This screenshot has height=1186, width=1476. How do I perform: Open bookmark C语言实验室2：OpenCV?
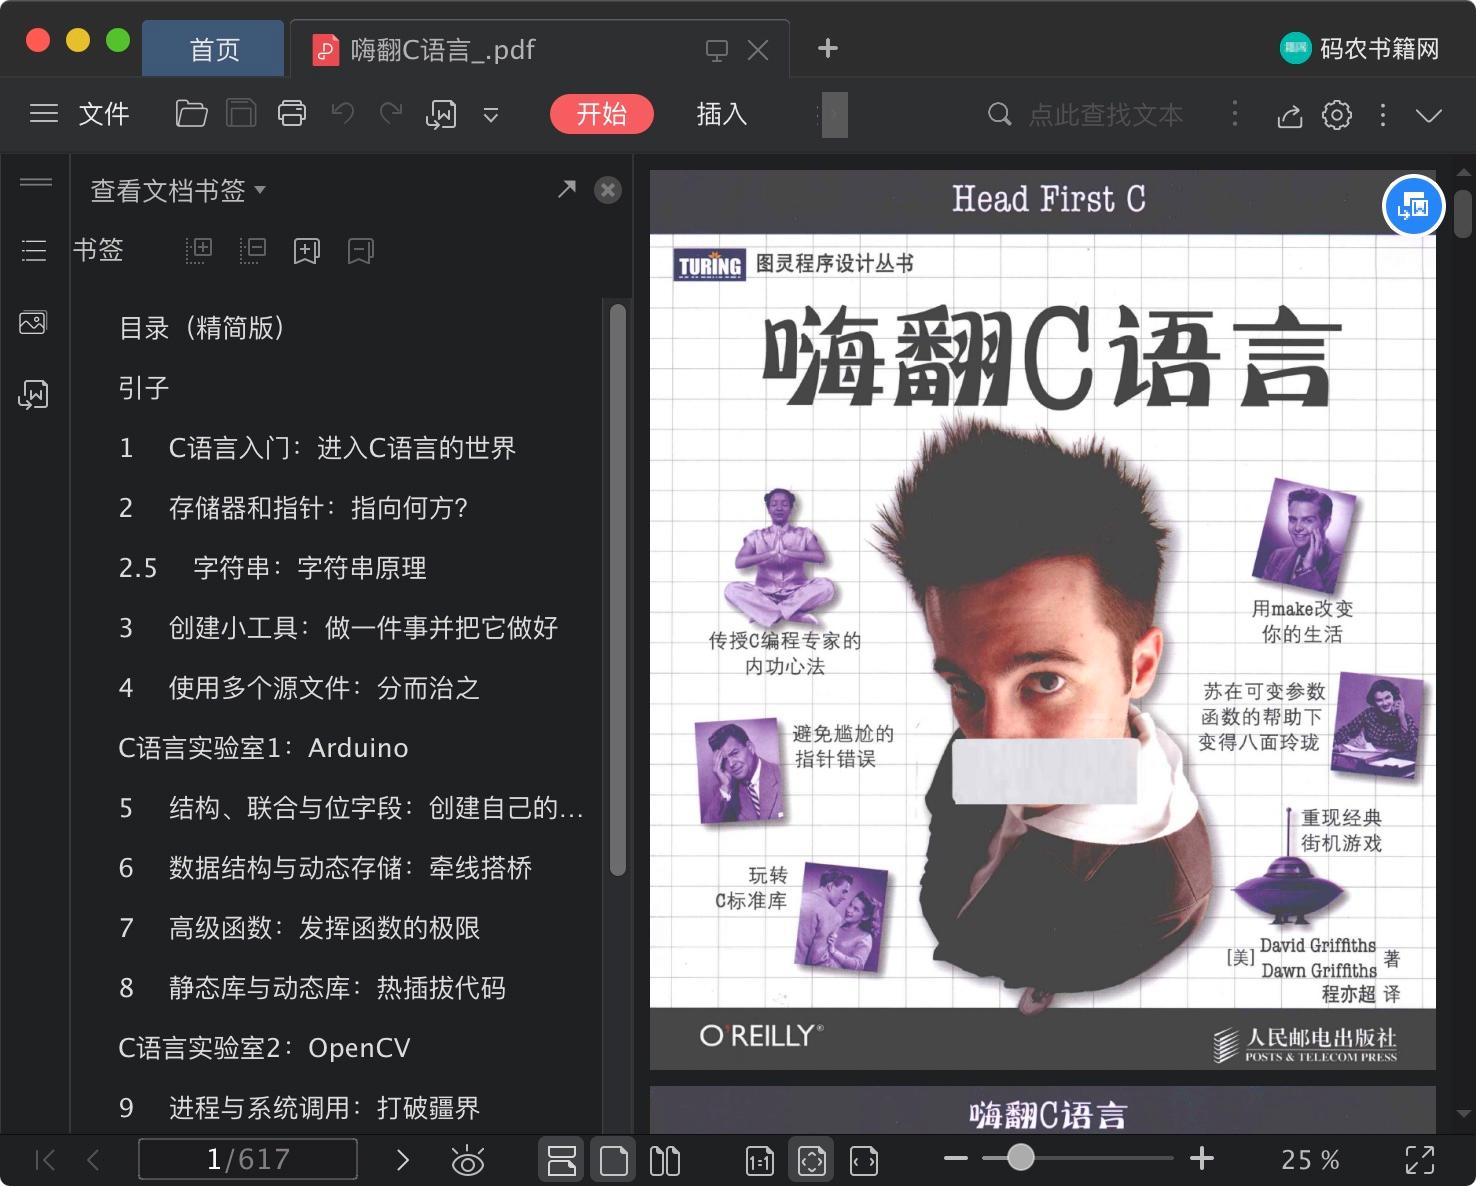[264, 1048]
